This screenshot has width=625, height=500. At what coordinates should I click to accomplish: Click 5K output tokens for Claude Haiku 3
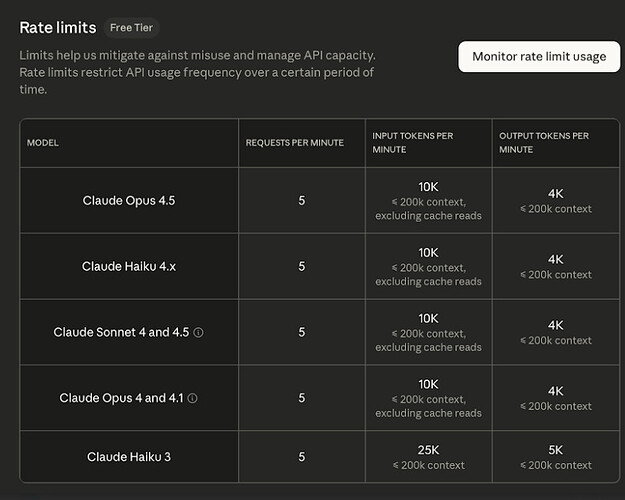(x=556, y=450)
